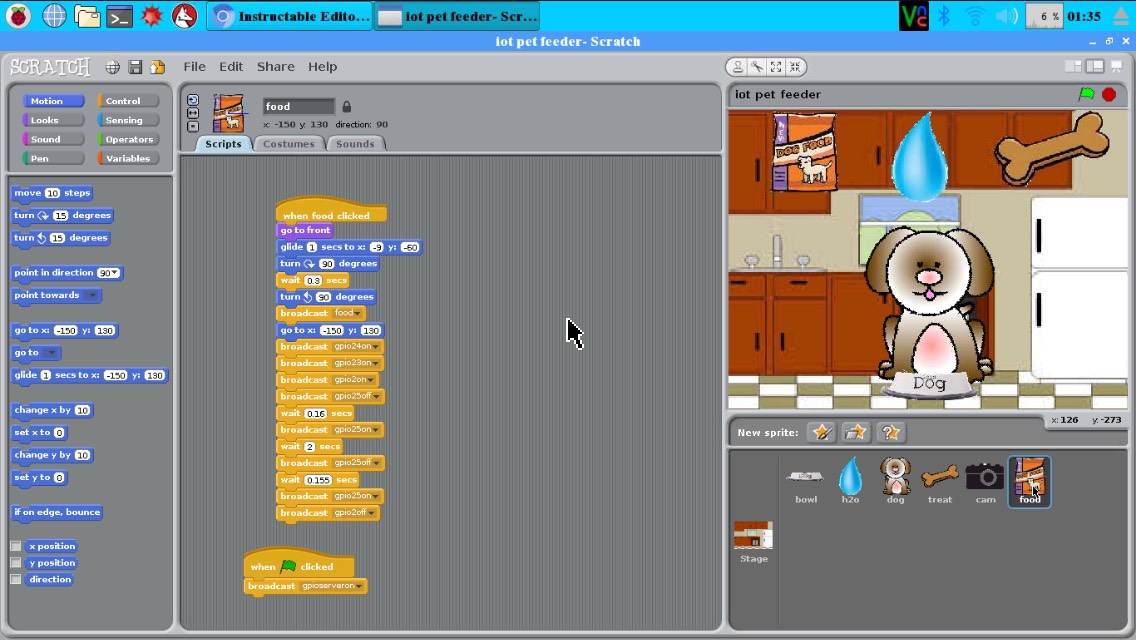
Task: Select the h2o sprite thumbnail
Action: 851,481
